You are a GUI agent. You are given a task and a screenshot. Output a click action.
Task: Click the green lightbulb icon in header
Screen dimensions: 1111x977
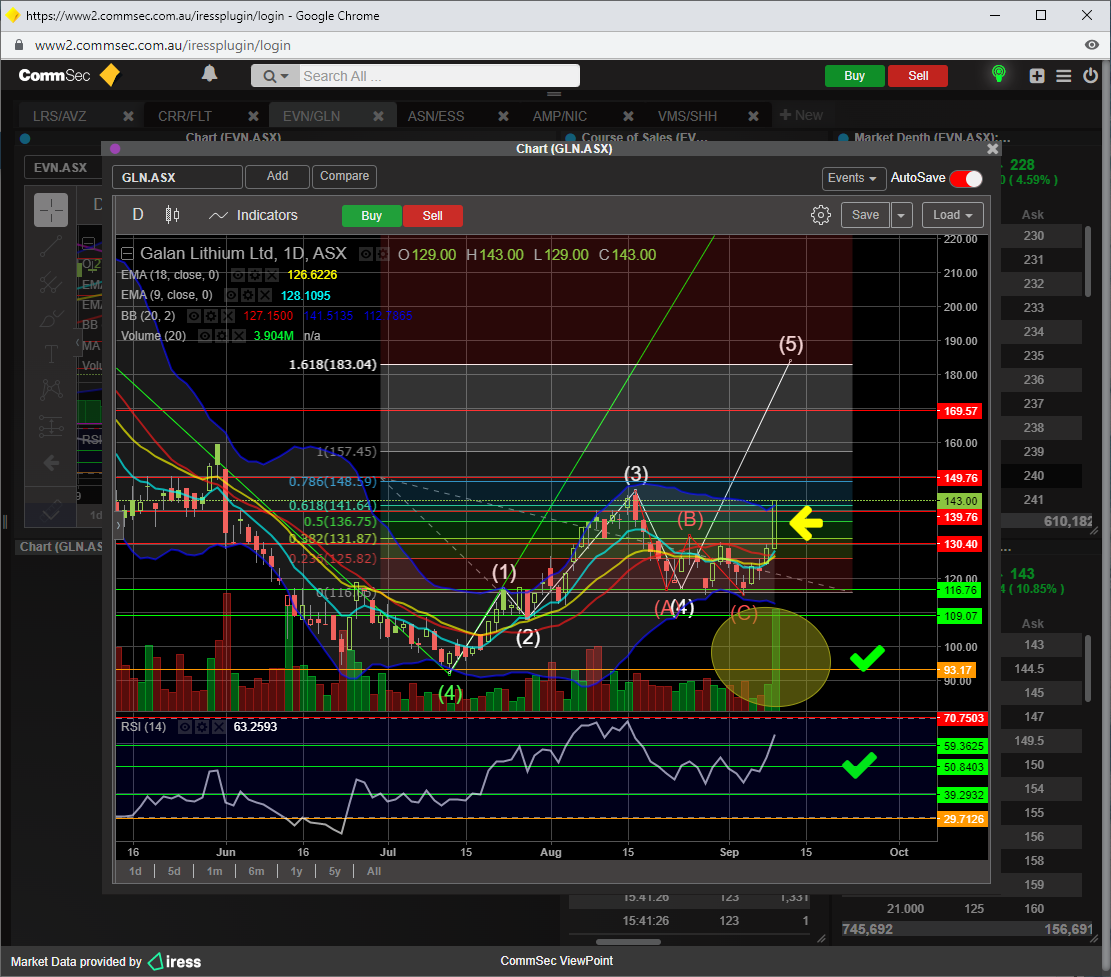click(x=998, y=74)
